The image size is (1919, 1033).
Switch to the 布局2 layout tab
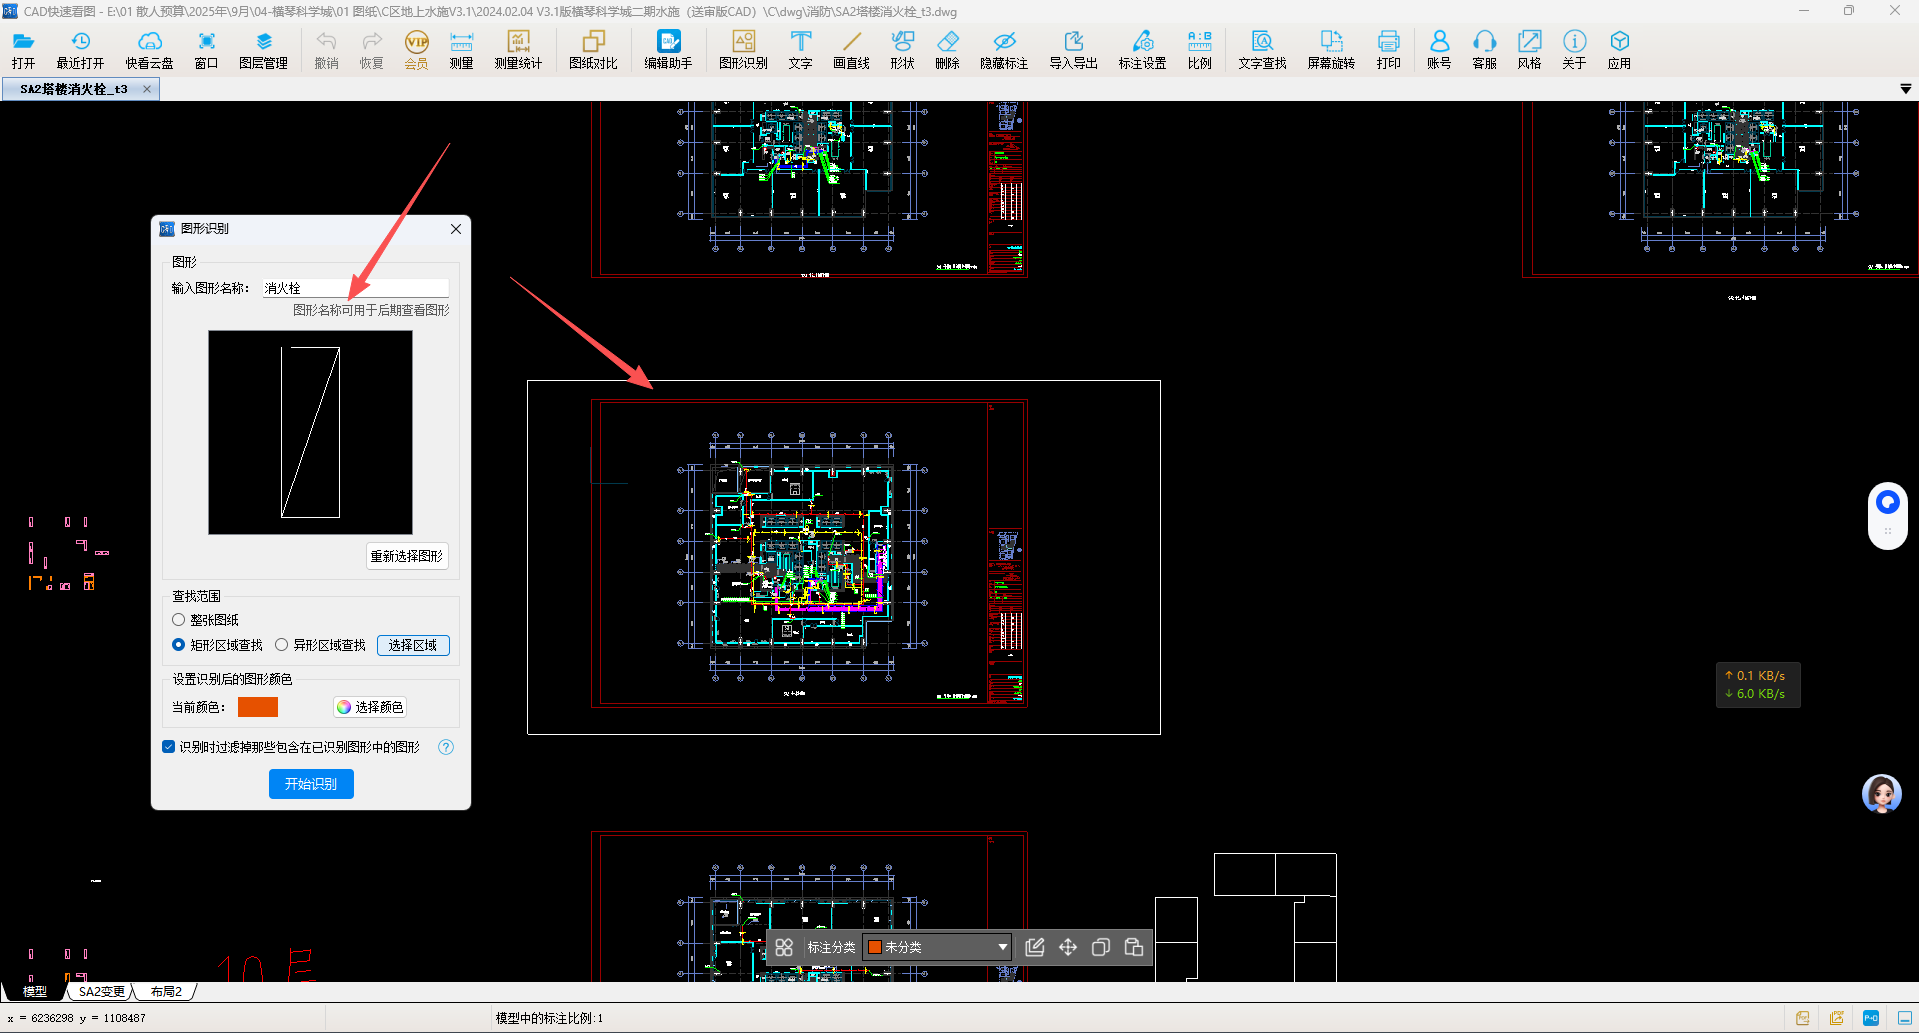point(166,992)
